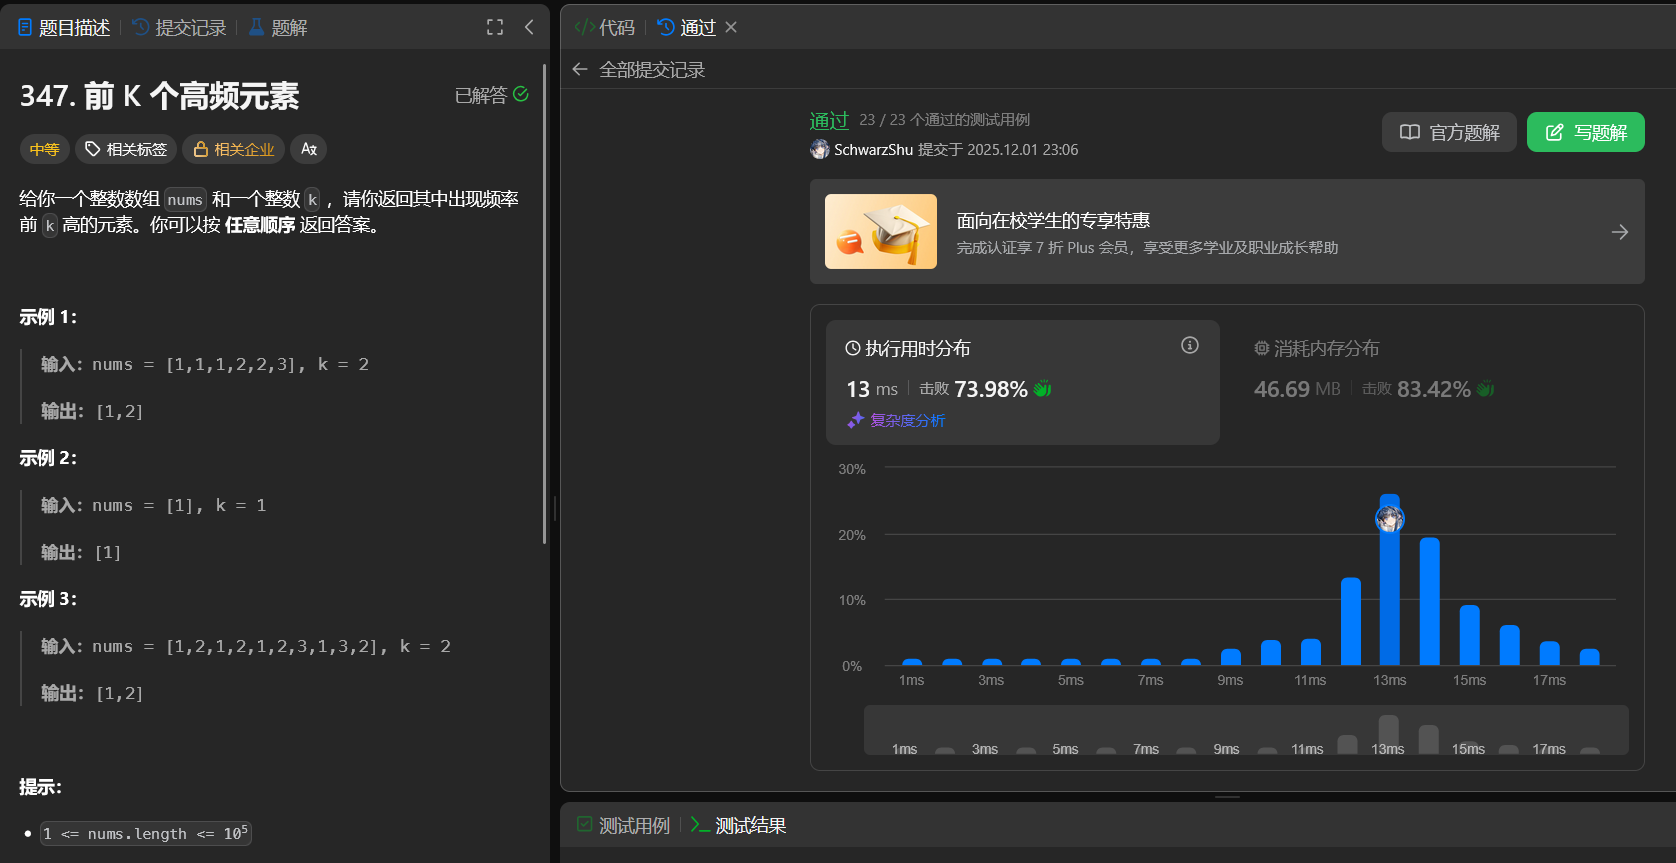Viewport: 1676px width, 863px height.
Task: Click the chart range slider below histogram
Action: tap(1245, 731)
